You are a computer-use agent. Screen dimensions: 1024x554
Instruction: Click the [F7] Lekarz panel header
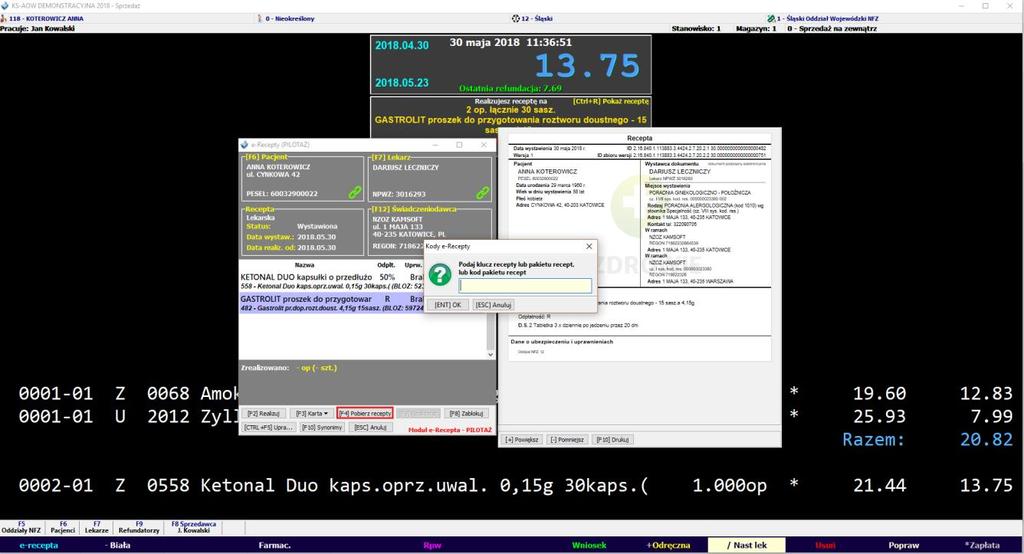392,157
